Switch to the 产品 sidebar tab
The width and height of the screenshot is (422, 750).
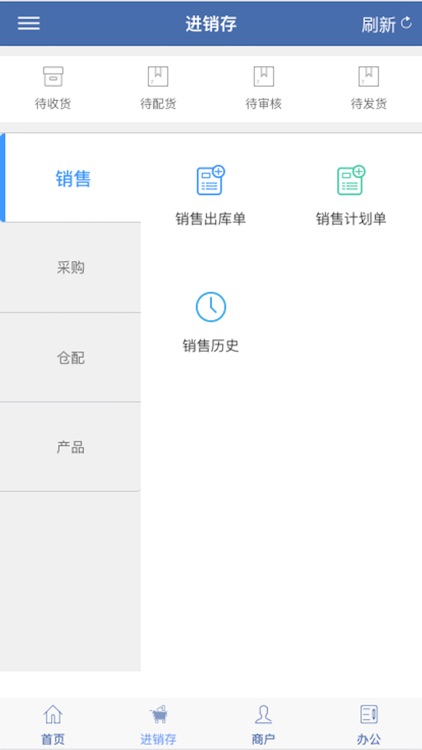(71, 447)
